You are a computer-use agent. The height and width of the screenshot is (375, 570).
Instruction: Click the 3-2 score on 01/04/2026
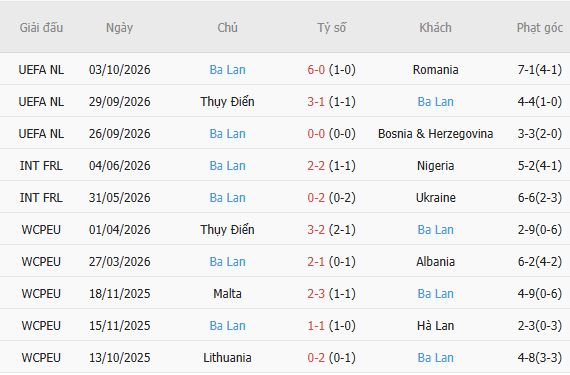(316, 229)
